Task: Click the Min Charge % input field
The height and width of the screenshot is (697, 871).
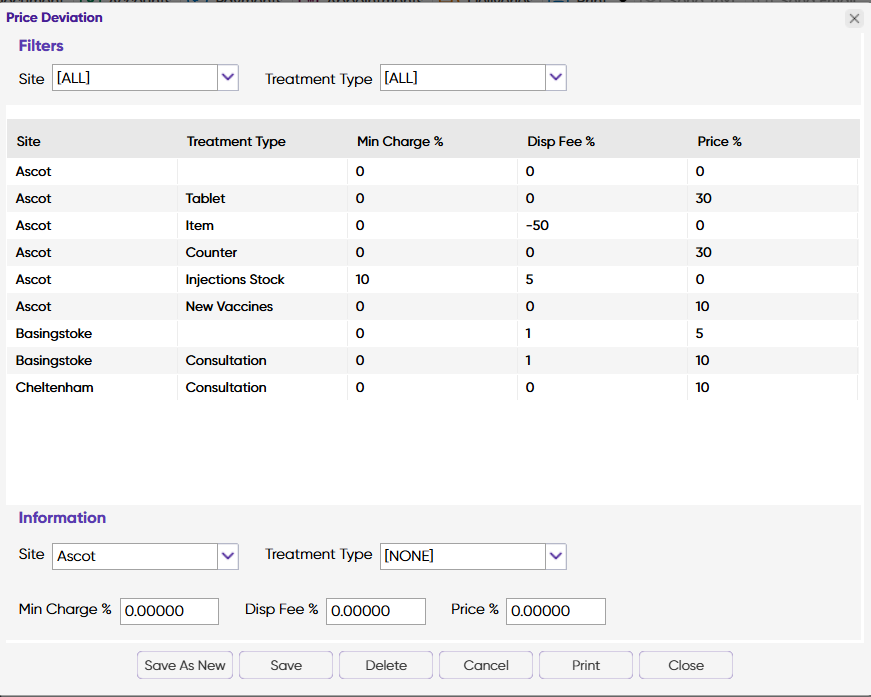Action: click(169, 611)
